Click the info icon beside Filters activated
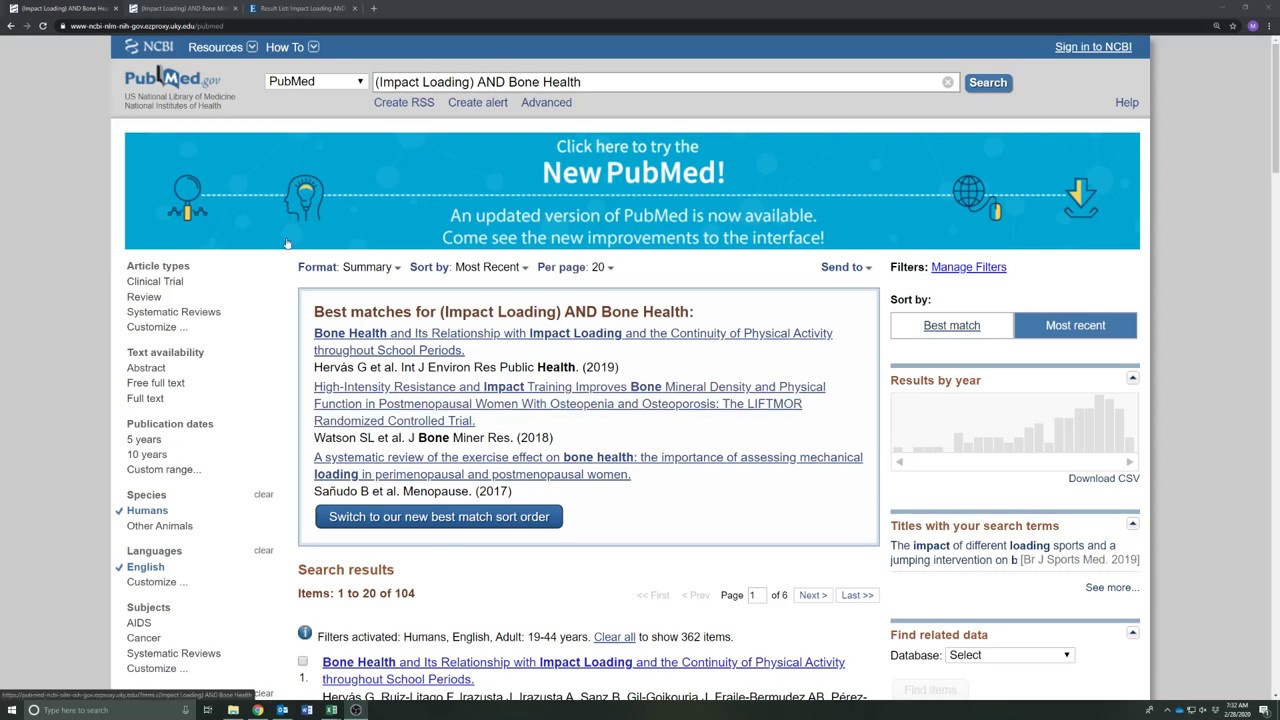 pyautogui.click(x=305, y=633)
